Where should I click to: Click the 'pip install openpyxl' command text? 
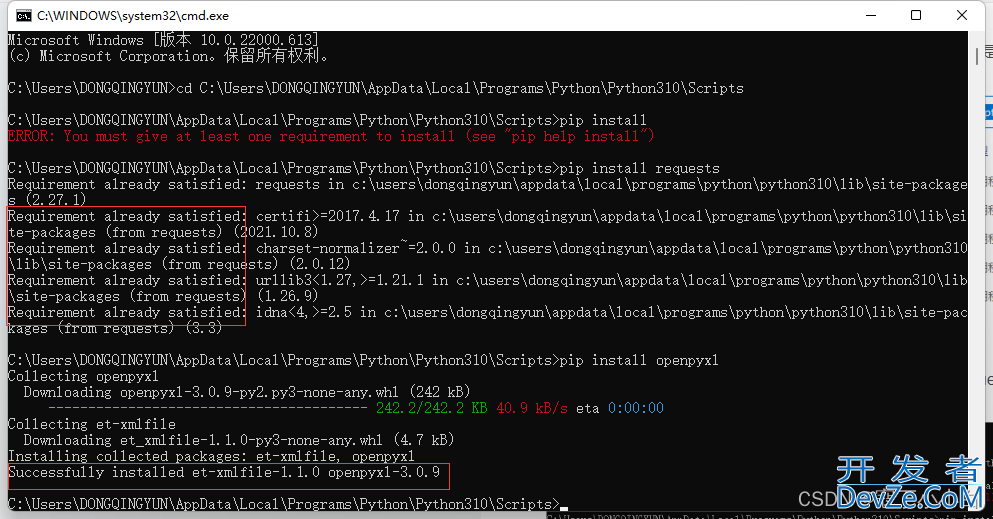(640, 360)
